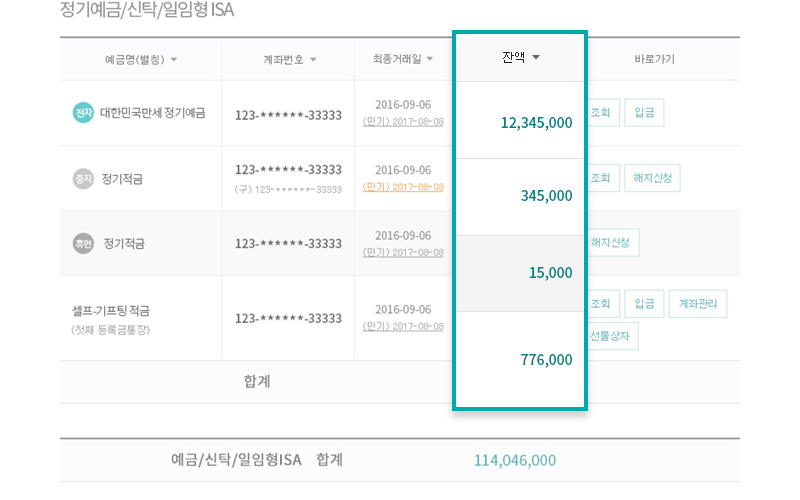Viewport: 800px width, 500px height.
Task: Click account number in 휴면 정기적금 row
Action: [288, 244]
